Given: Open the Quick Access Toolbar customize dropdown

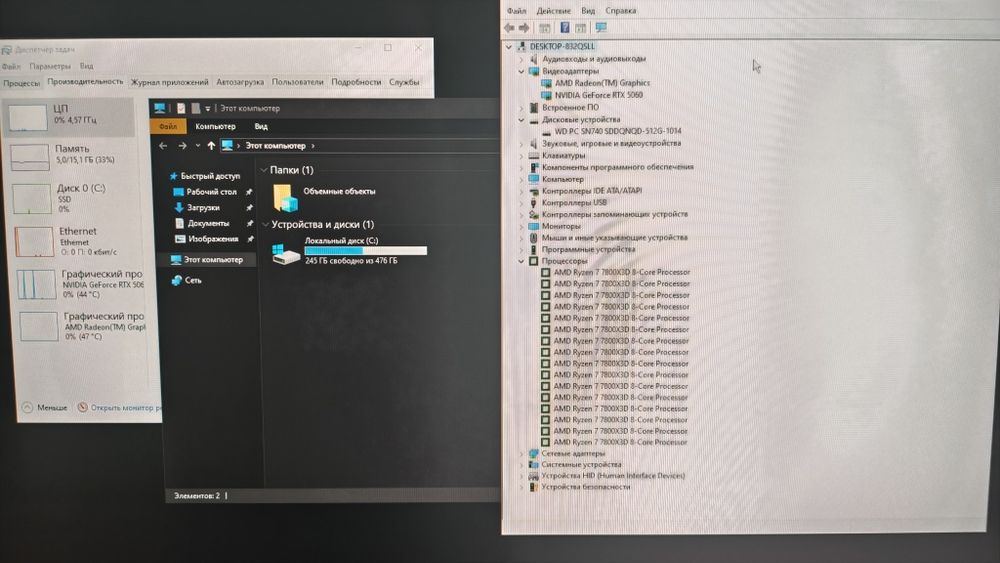Looking at the screenshot, I should pos(208,108).
